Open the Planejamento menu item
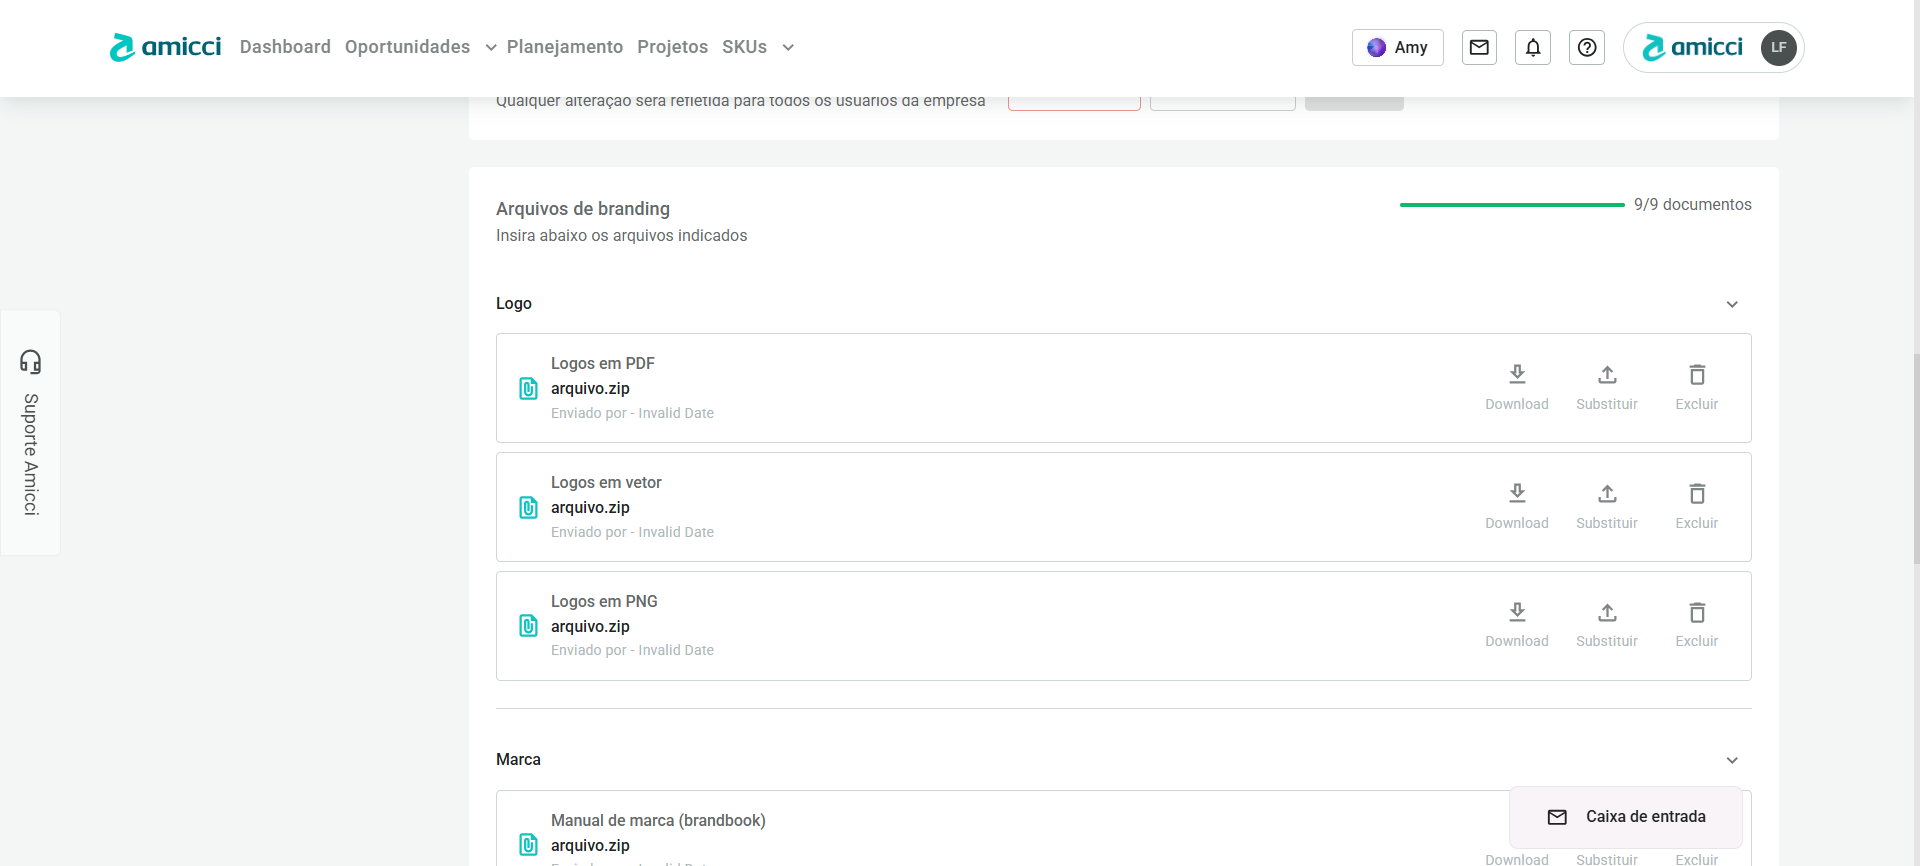The height and width of the screenshot is (866, 1920). click(x=564, y=47)
